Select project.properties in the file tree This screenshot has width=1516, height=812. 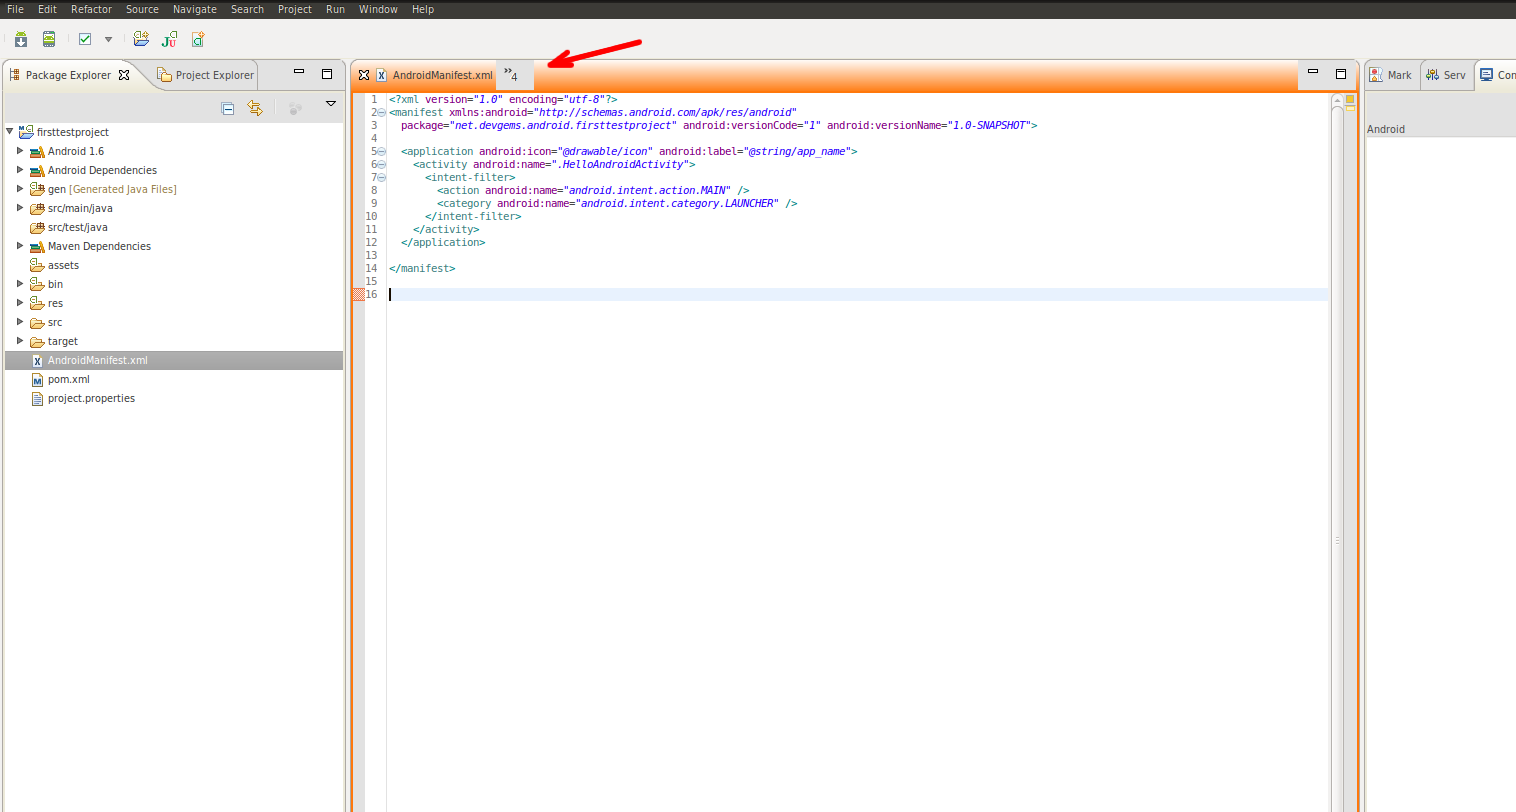[91, 399]
